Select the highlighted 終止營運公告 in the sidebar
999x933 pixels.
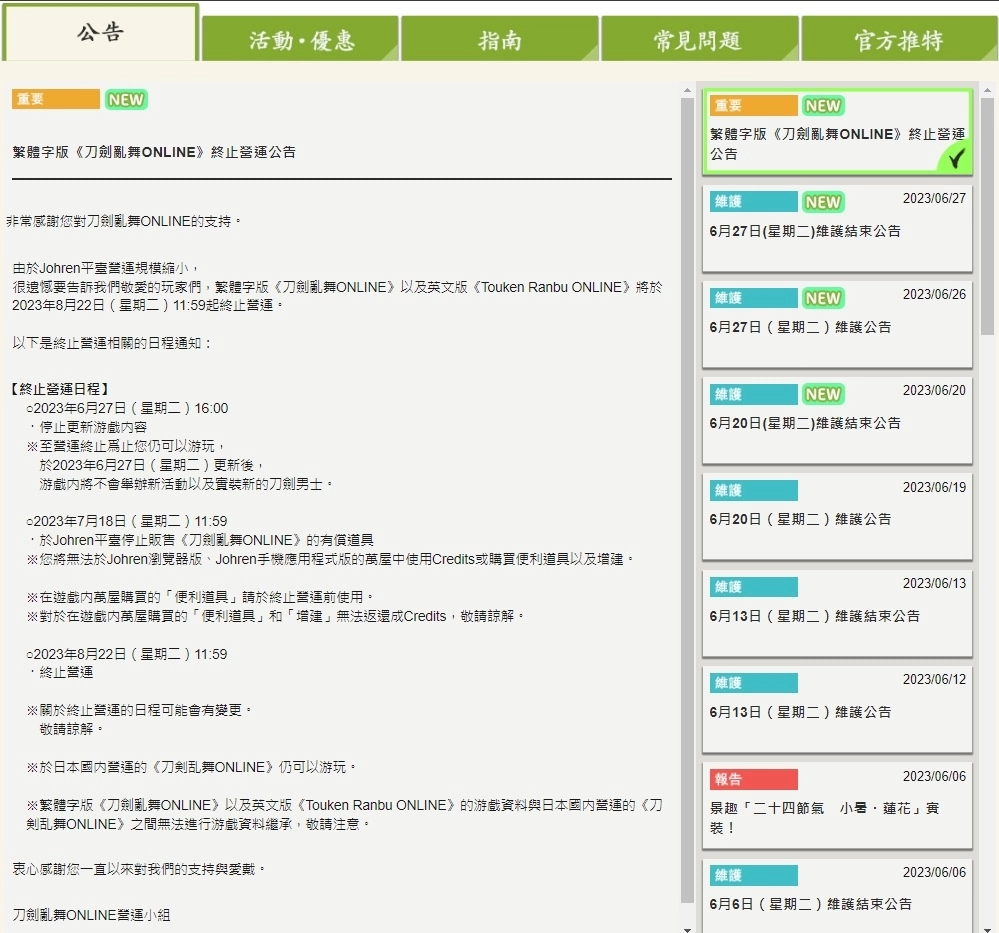(836, 132)
